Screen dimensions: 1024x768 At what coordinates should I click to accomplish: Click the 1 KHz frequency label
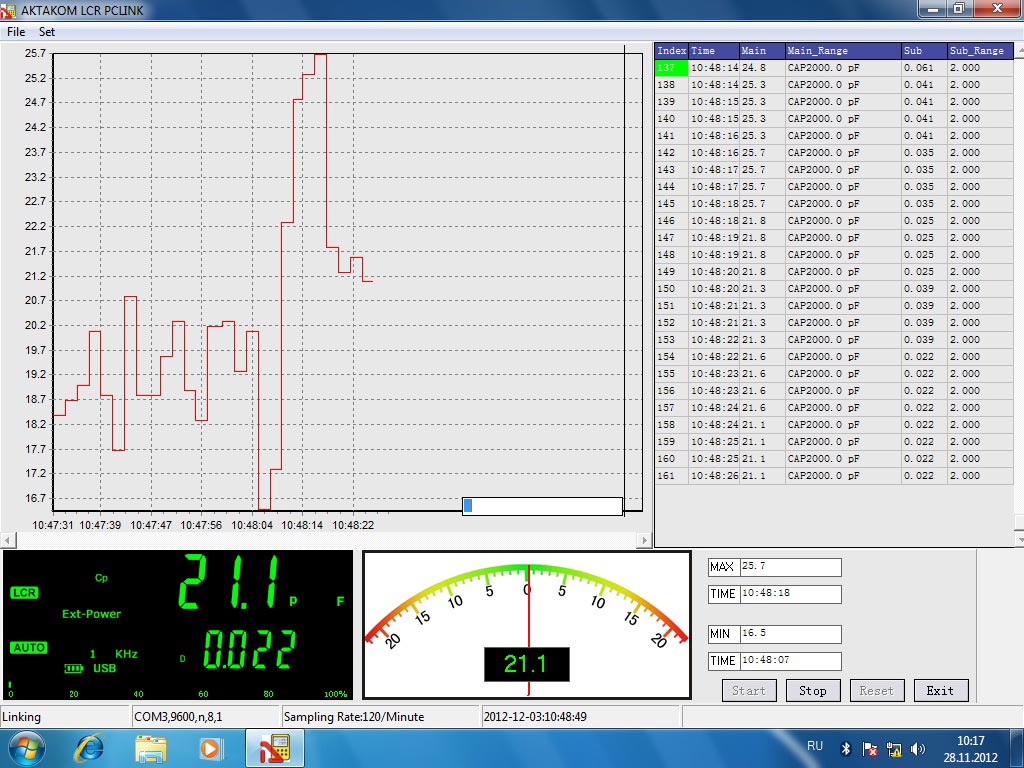(114, 654)
